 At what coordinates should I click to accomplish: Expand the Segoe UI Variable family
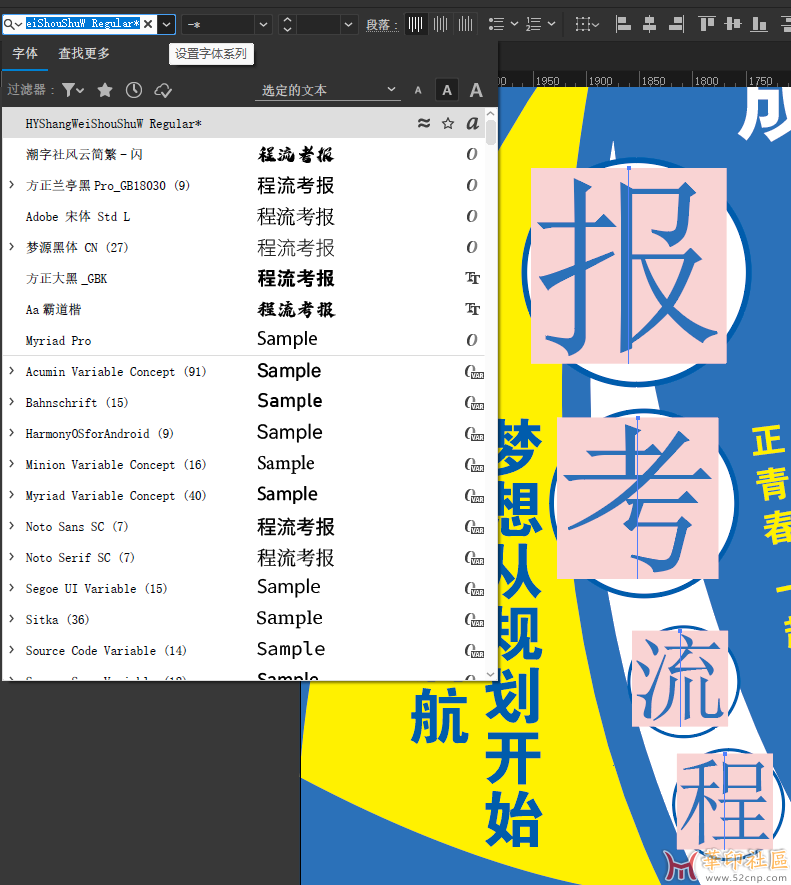[11, 588]
